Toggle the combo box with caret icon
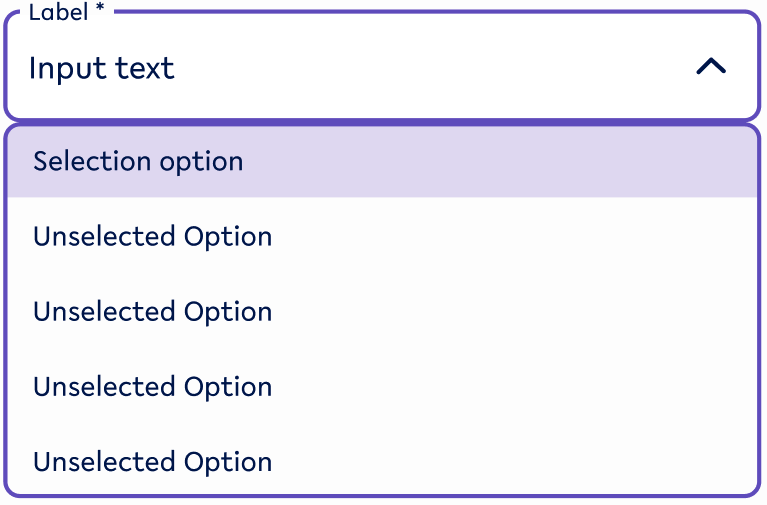Viewport: 767px width, 505px height. click(x=711, y=67)
